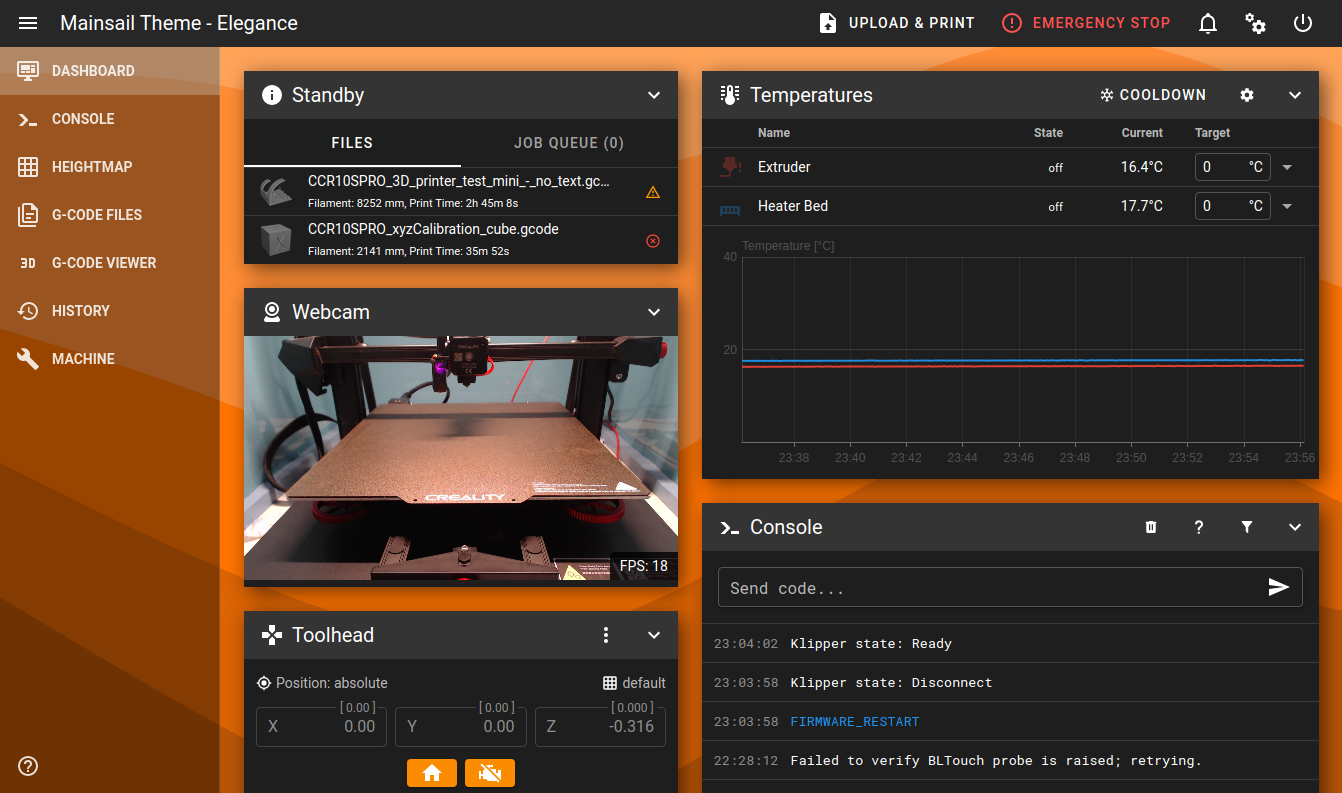Collapse the Webcam panel
The width and height of the screenshot is (1342, 793).
point(654,312)
